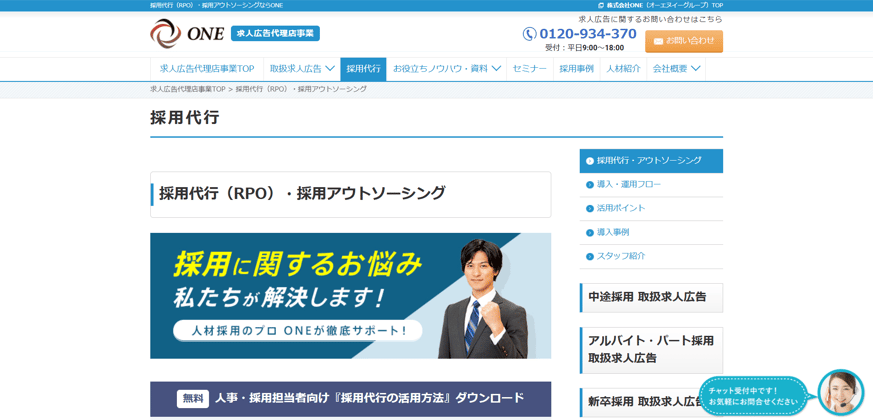This screenshot has width=873, height=420.
Task: Click the chat operator avatar icon
Action: point(840,393)
